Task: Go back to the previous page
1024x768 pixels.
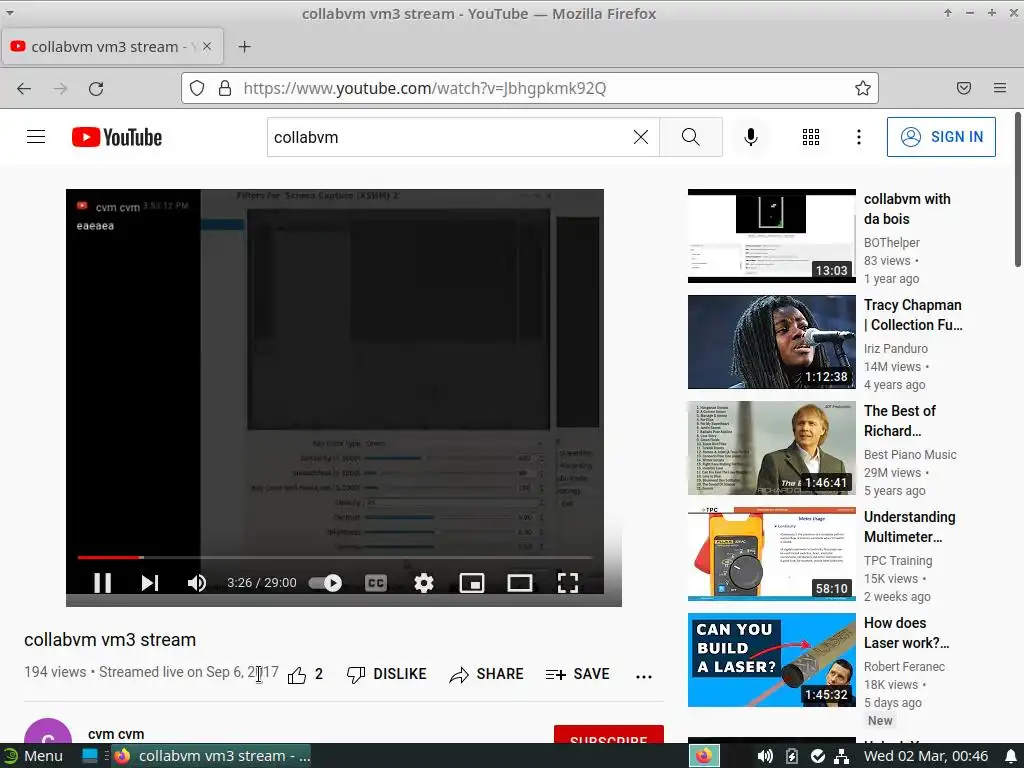Action: (x=24, y=88)
